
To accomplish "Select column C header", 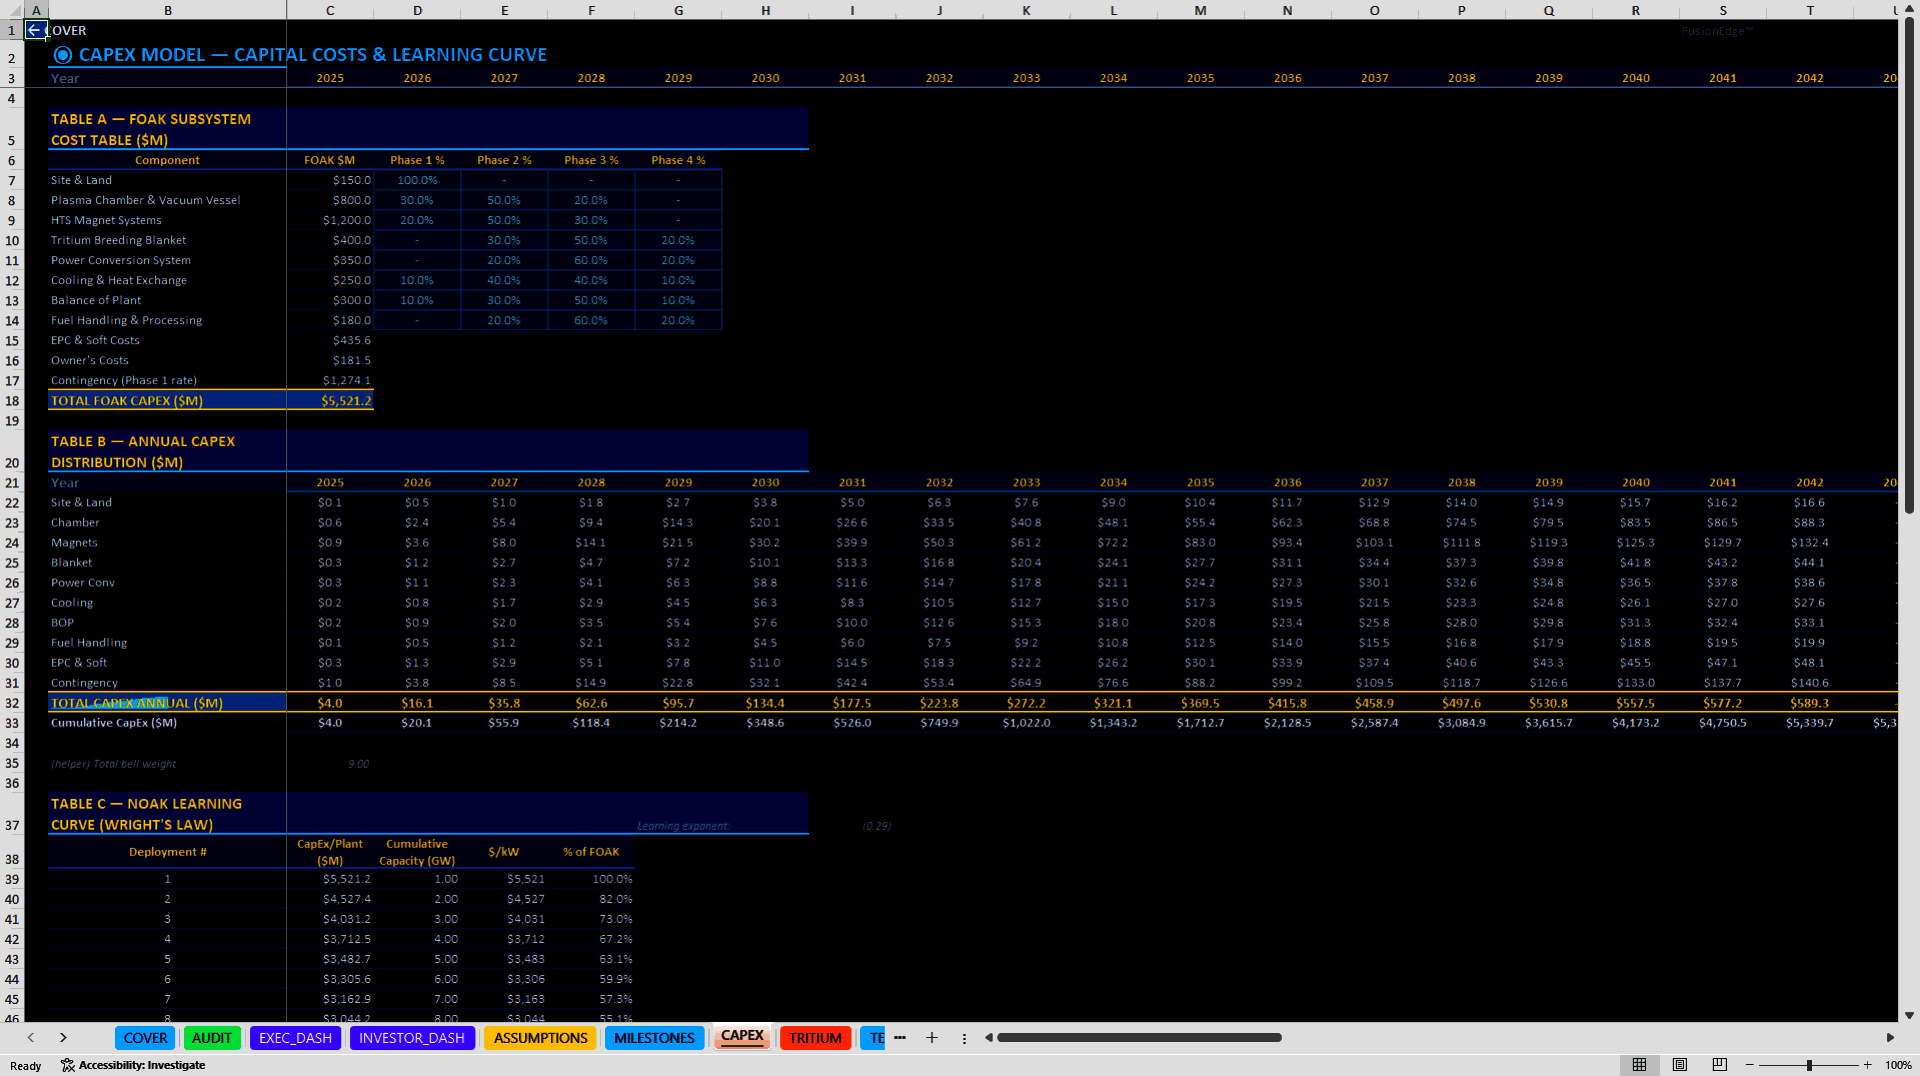I will pyautogui.click(x=330, y=10).
